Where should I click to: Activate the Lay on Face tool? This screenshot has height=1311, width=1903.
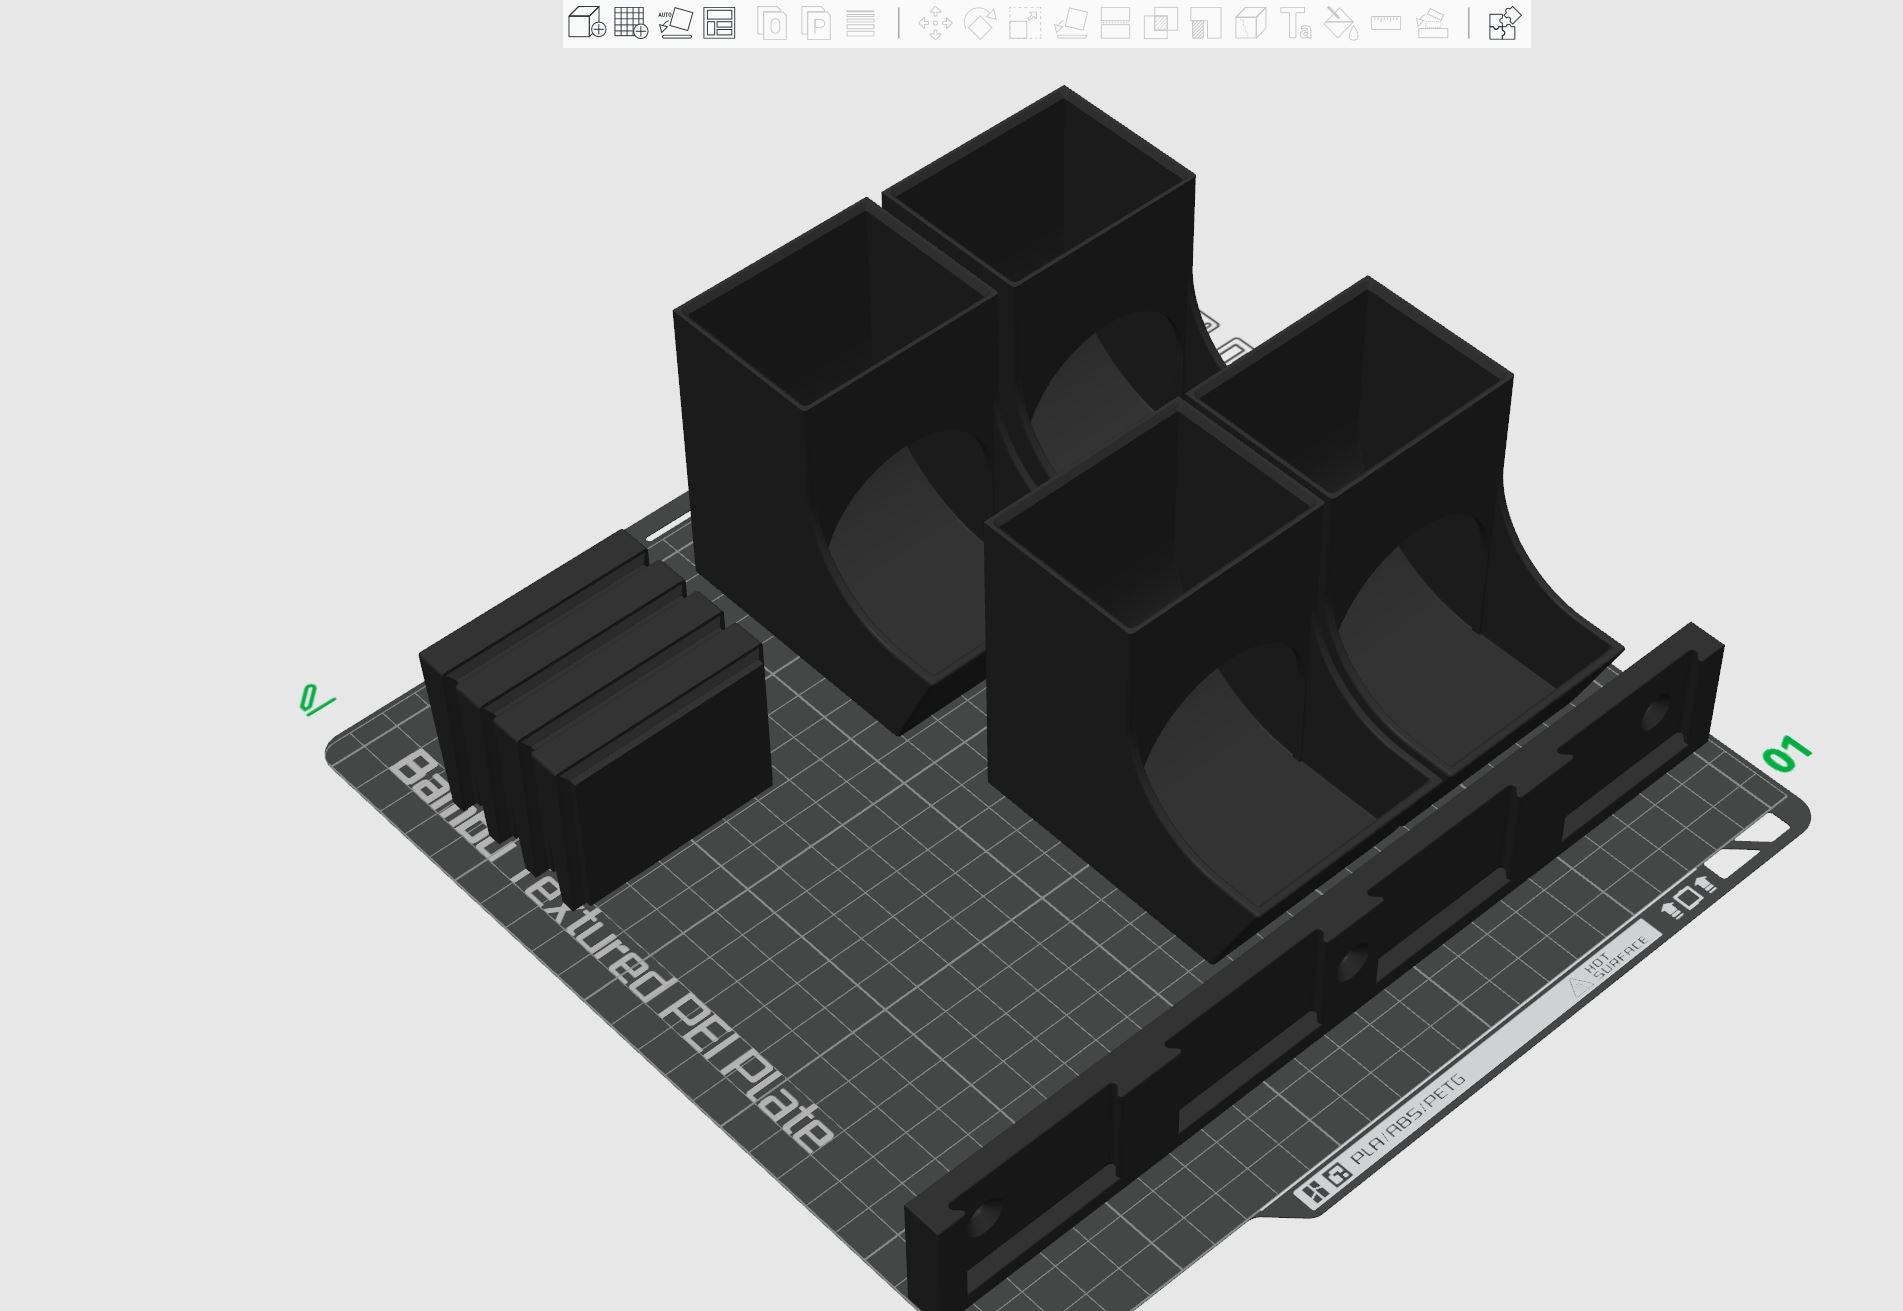point(1070,23)
